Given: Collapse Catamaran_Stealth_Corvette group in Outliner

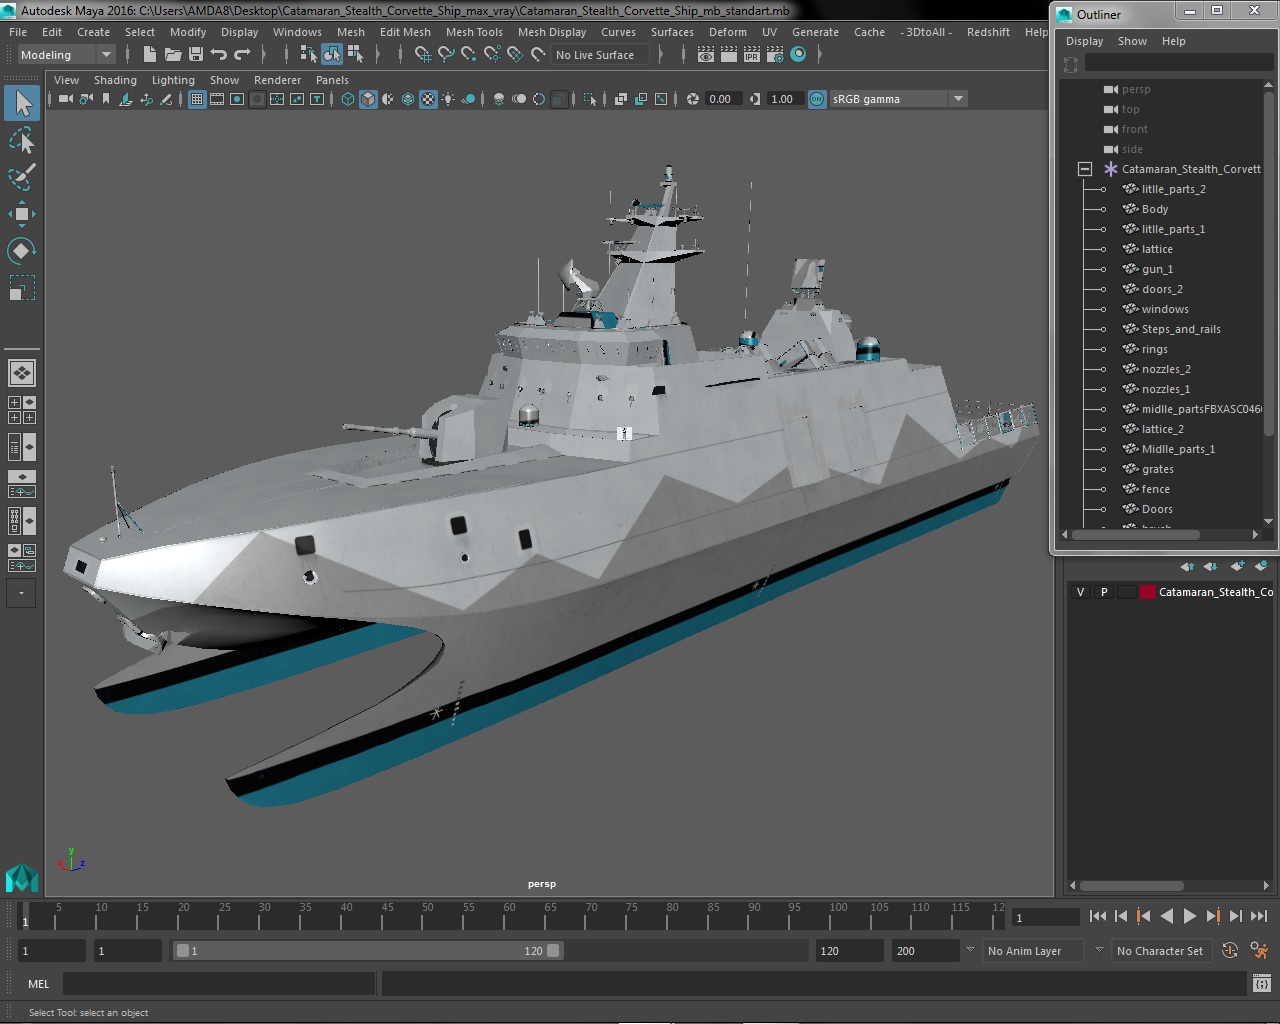Looking at the screenshot, I should click(1085, 169).
